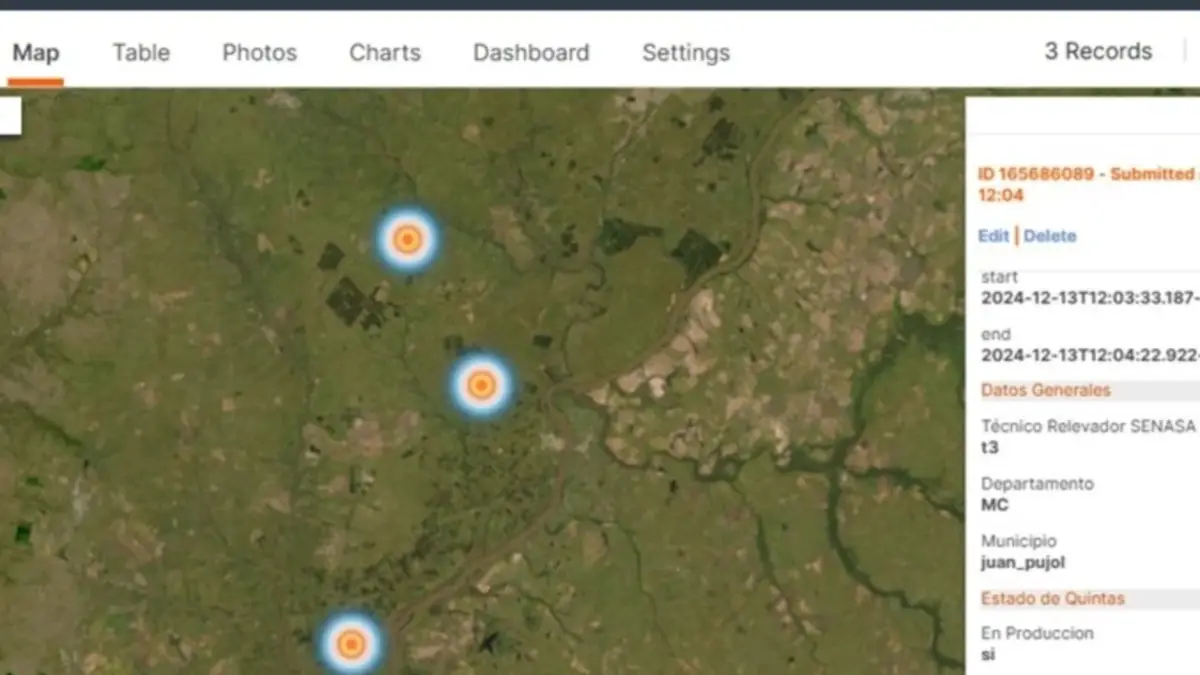Click the white map control at top-left corner

pos(10,116)
